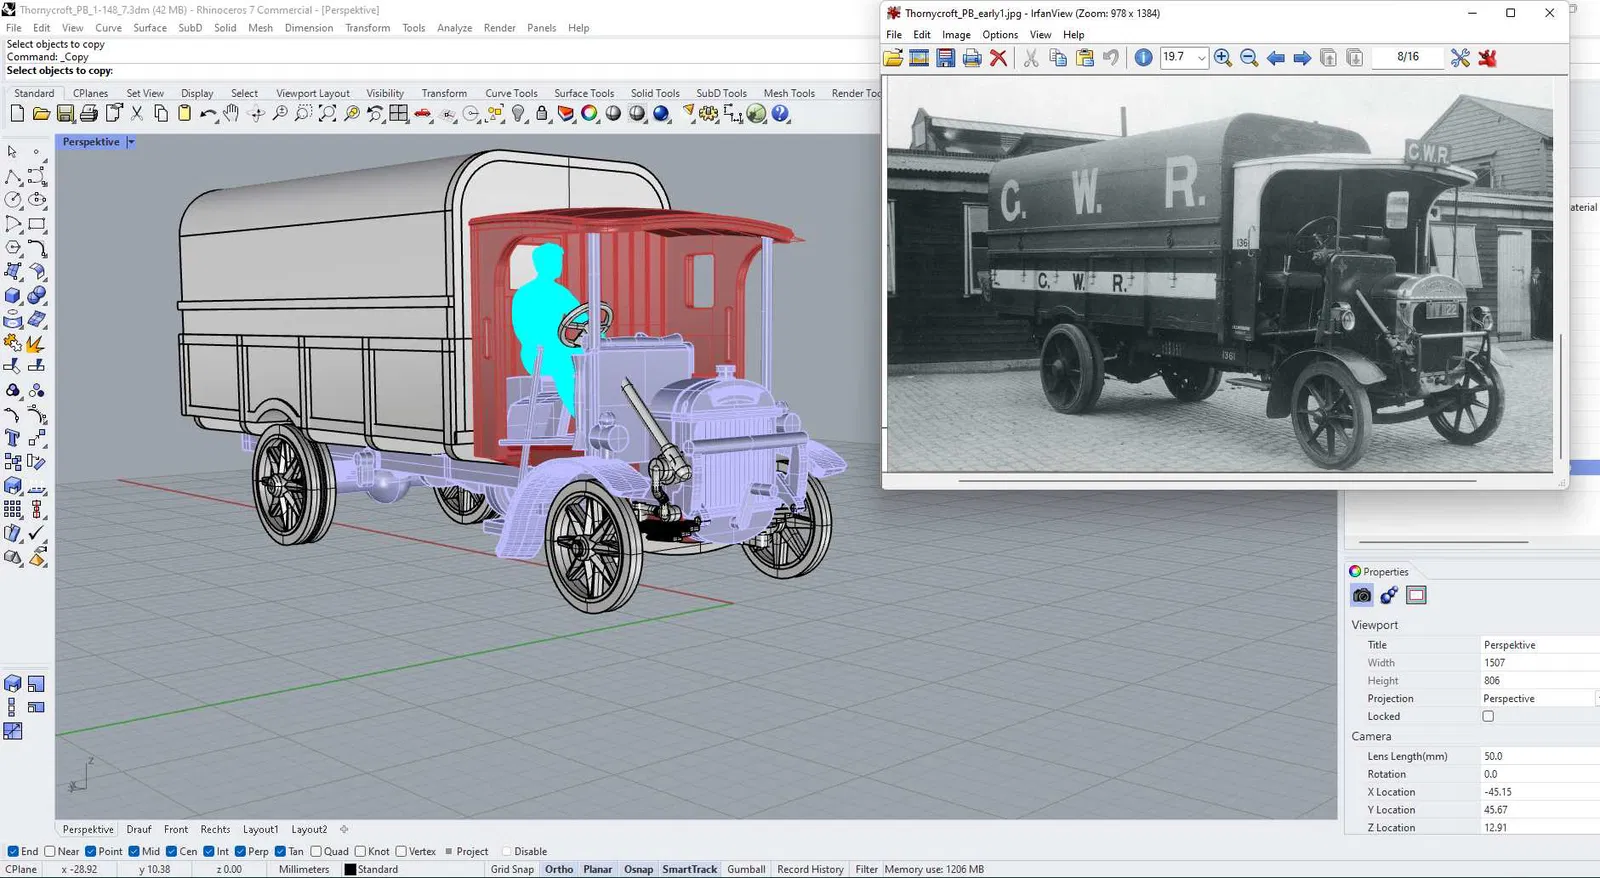Viewport: 1600px width, 878px height.
Task: Expand the IrfanView zoom percentage dropdown
Action: [x=1201, y=58]
